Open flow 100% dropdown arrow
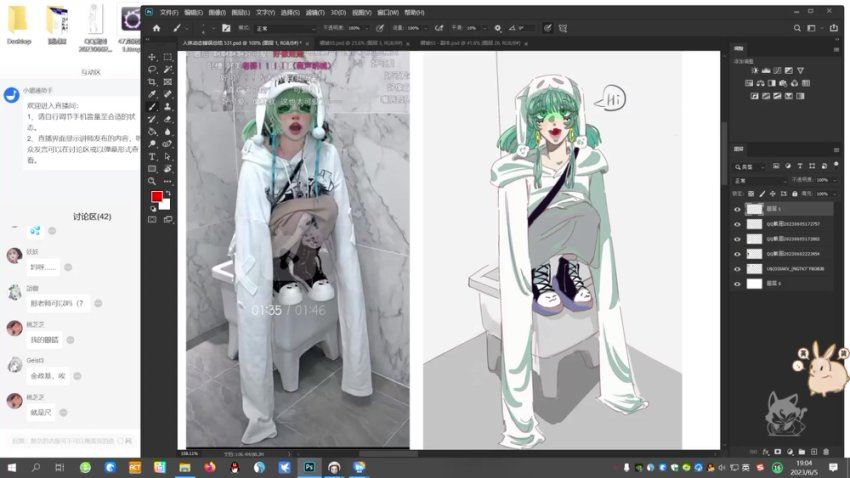850x478 pixels. [426, 28]
